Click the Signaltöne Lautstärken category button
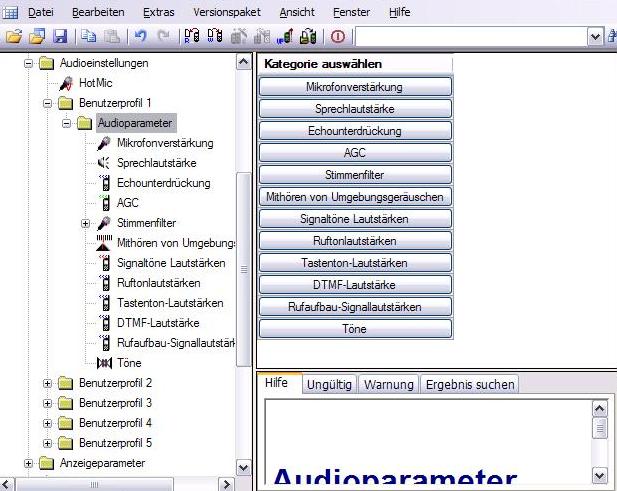This screenshot has width=617, height=491. [355, 219]
